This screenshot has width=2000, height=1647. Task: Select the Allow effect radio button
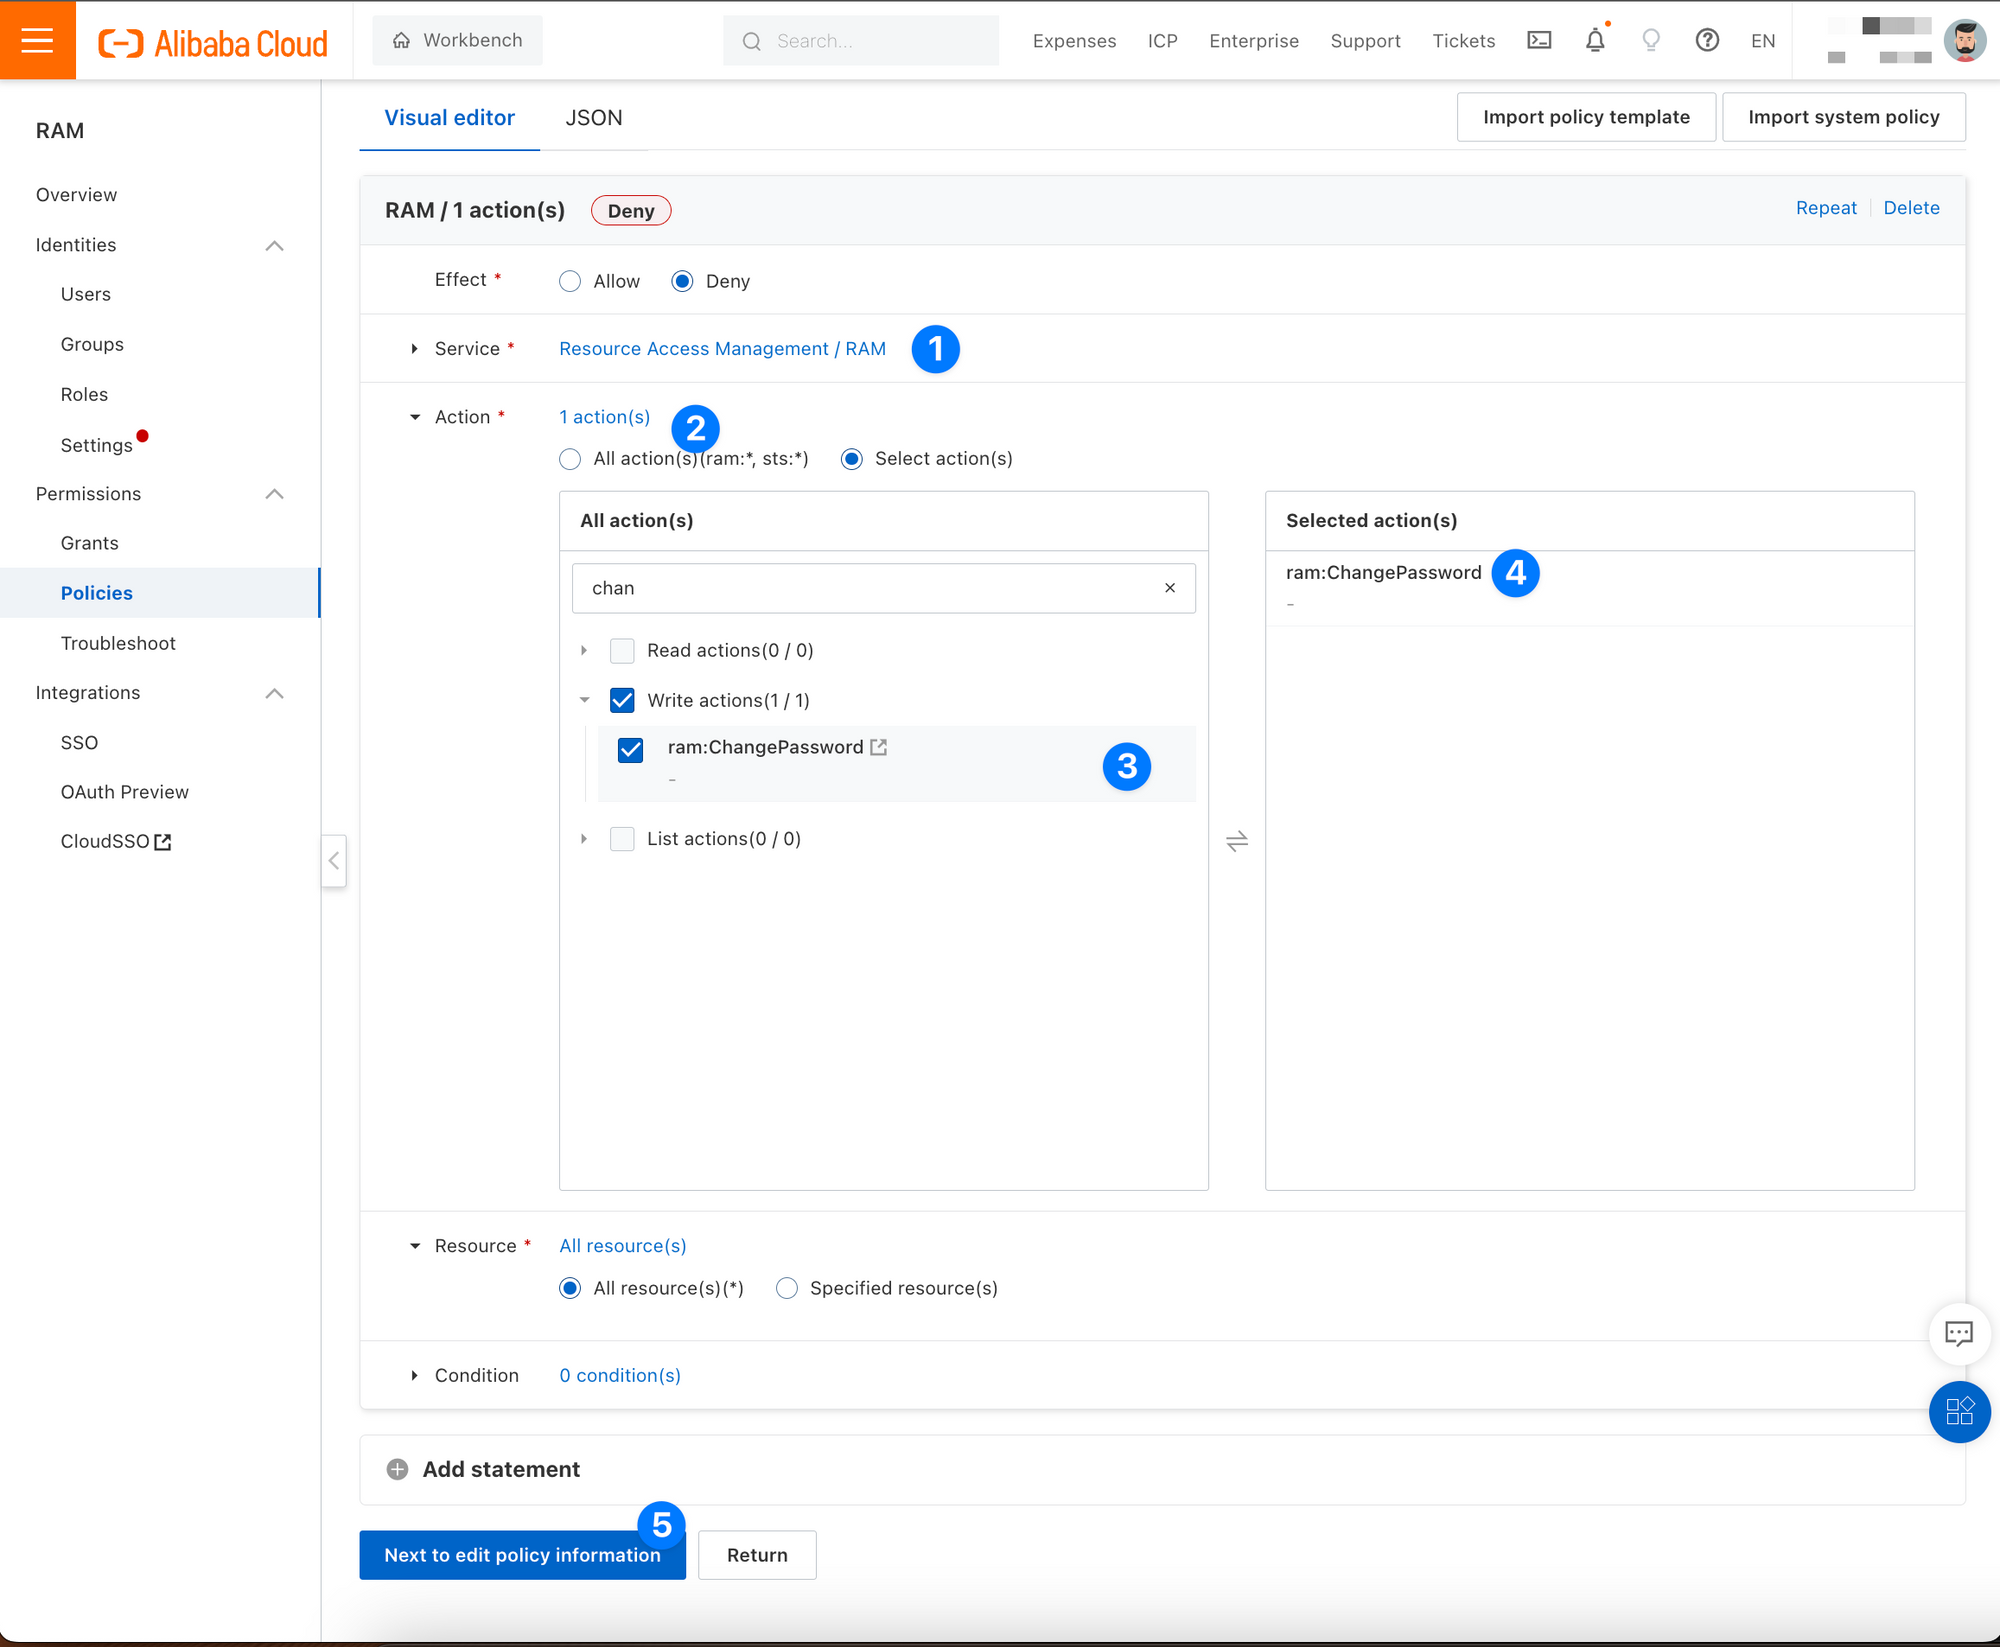(x=570, y=281)
